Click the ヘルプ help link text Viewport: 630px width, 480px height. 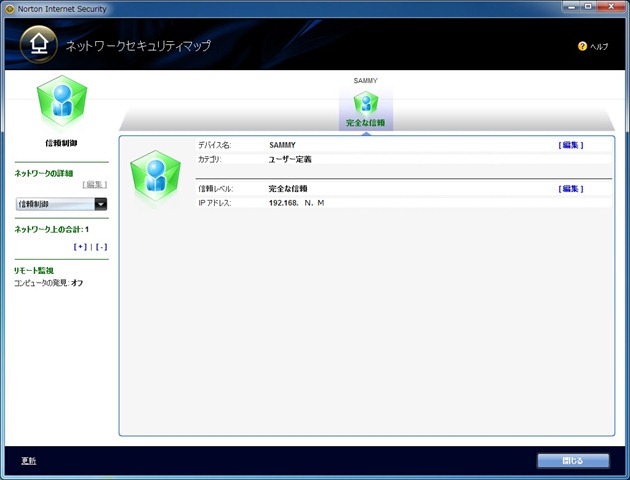pyautogui.click(x=599, y=47)
